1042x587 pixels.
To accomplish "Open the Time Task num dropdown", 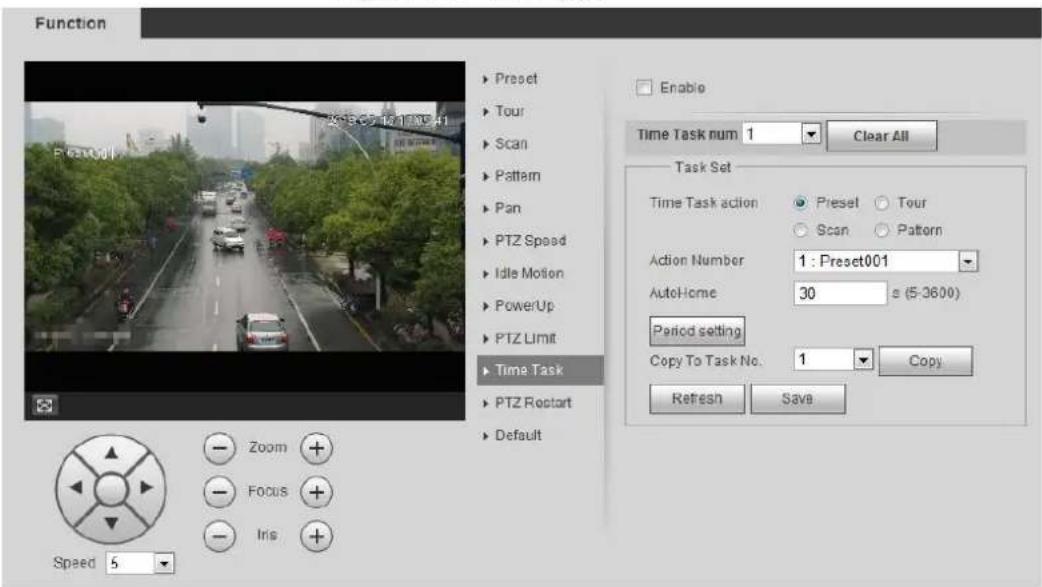I will (x=811, y=134).
